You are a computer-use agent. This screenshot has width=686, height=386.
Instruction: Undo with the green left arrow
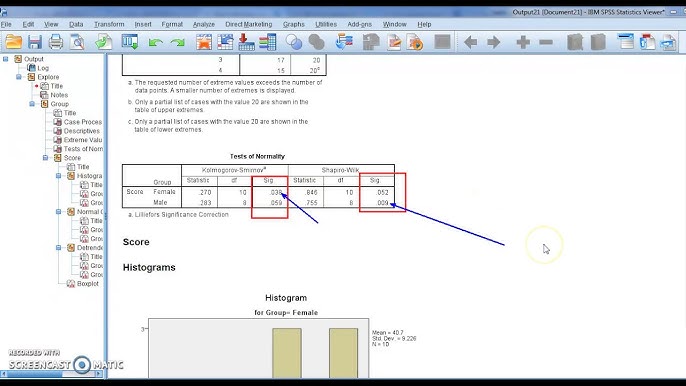[155, 43]
